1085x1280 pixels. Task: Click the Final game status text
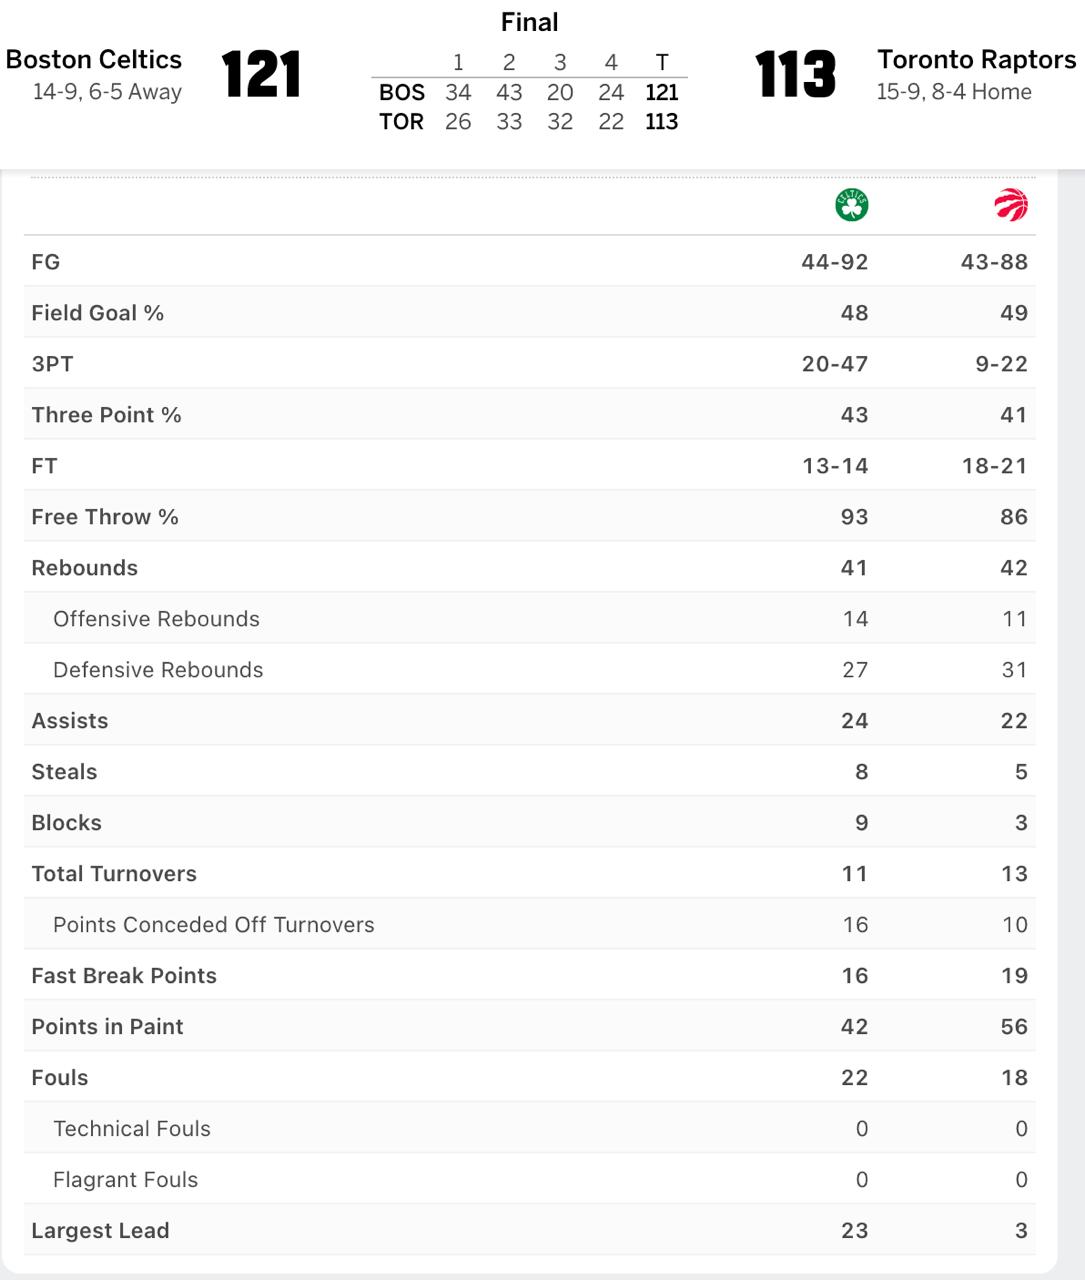(x=529, y=22)
